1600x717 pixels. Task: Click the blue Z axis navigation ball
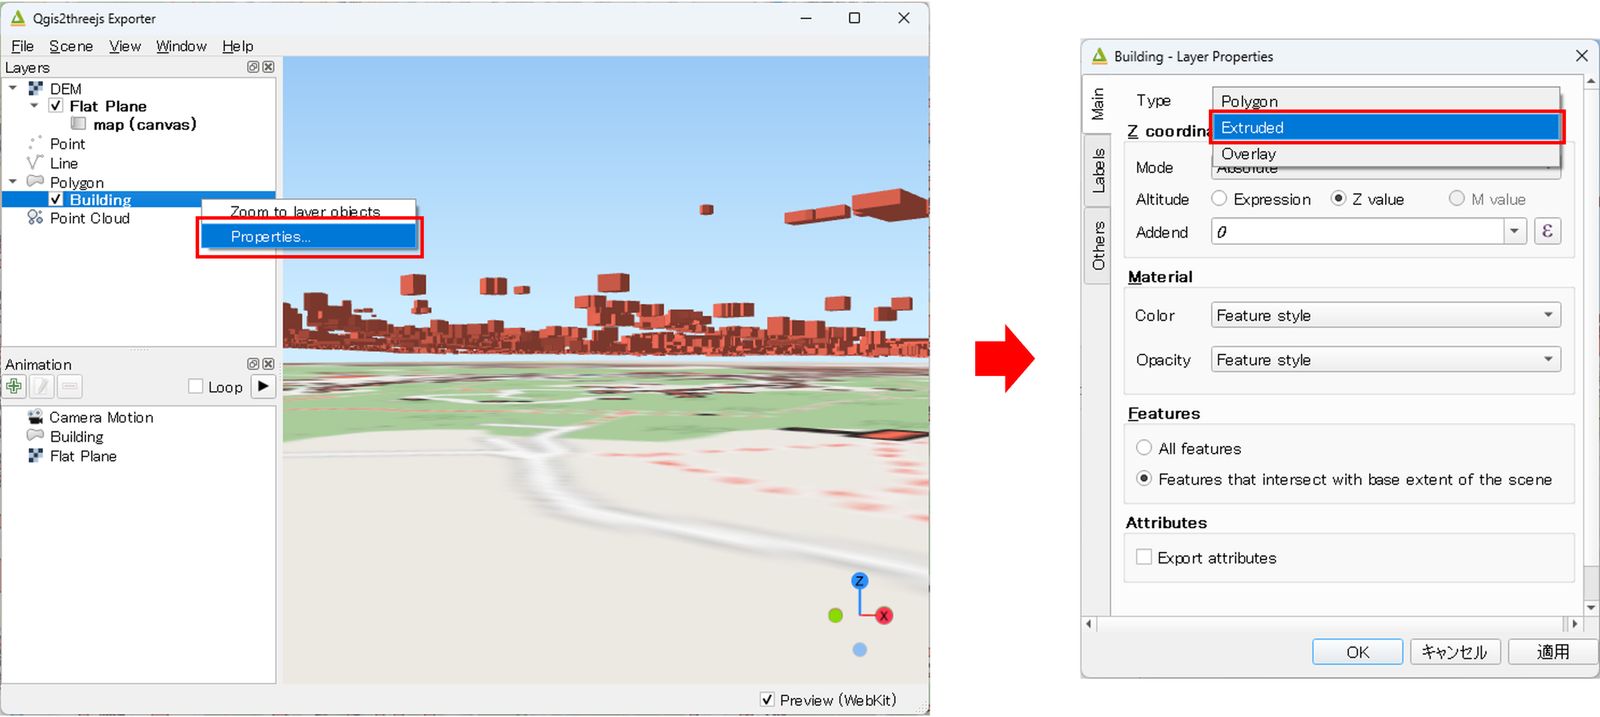tap(859, 581)
